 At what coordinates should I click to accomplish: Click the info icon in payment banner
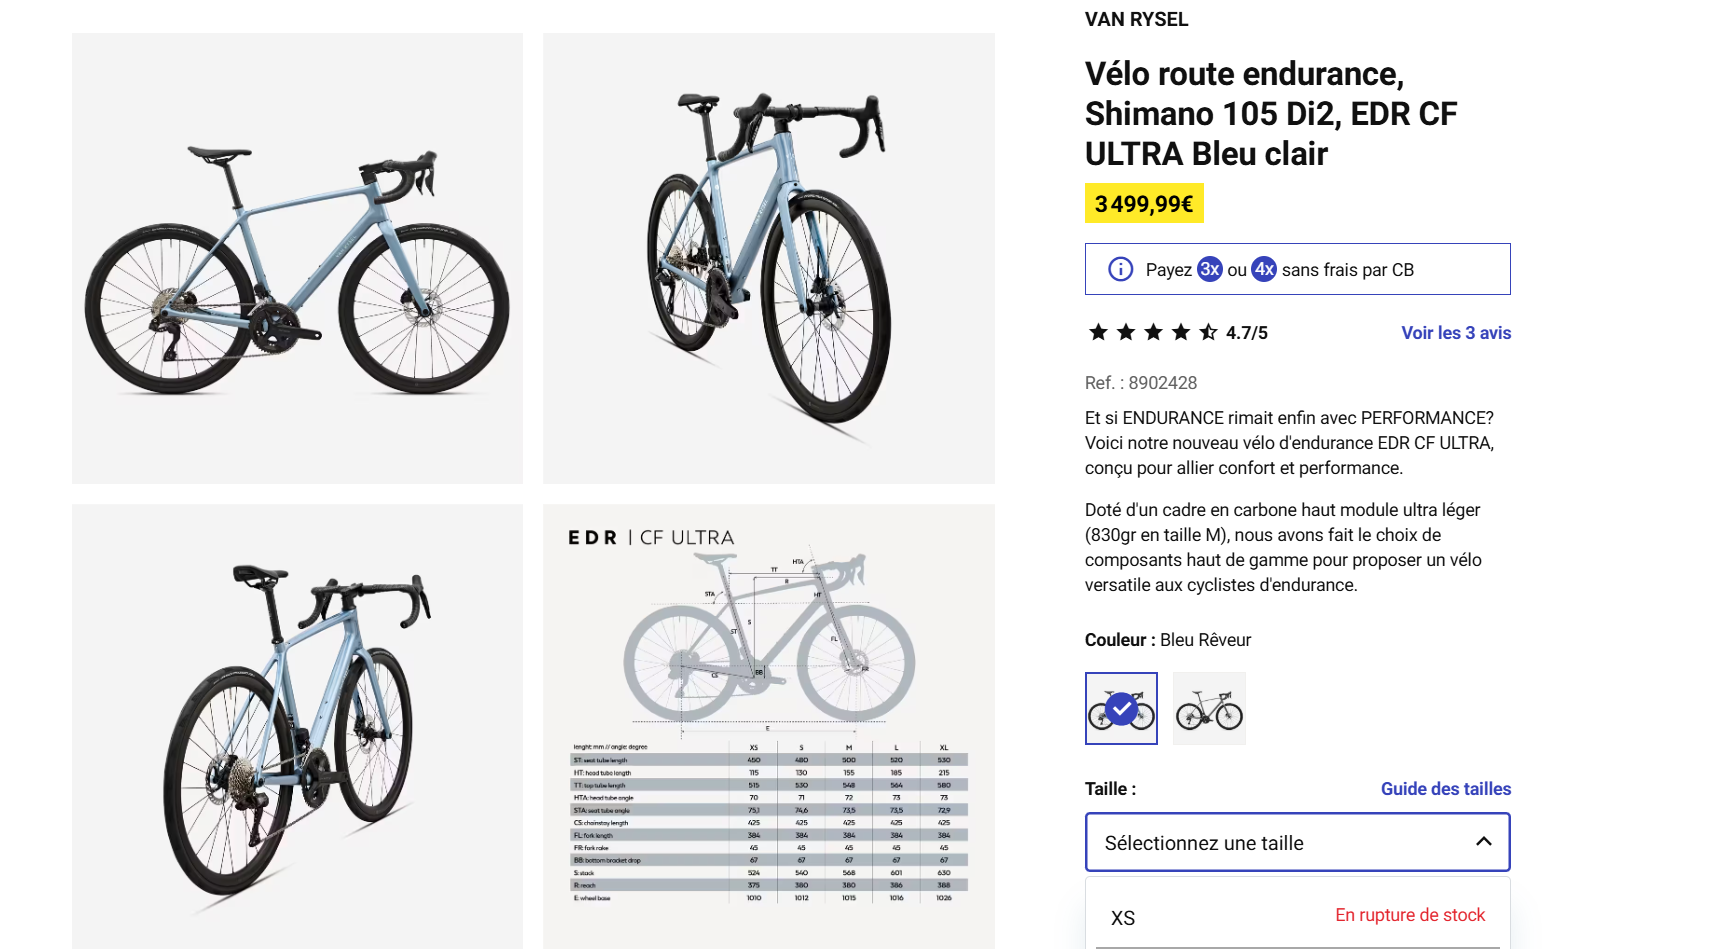pyautogui.click(x=1120, y=269)
